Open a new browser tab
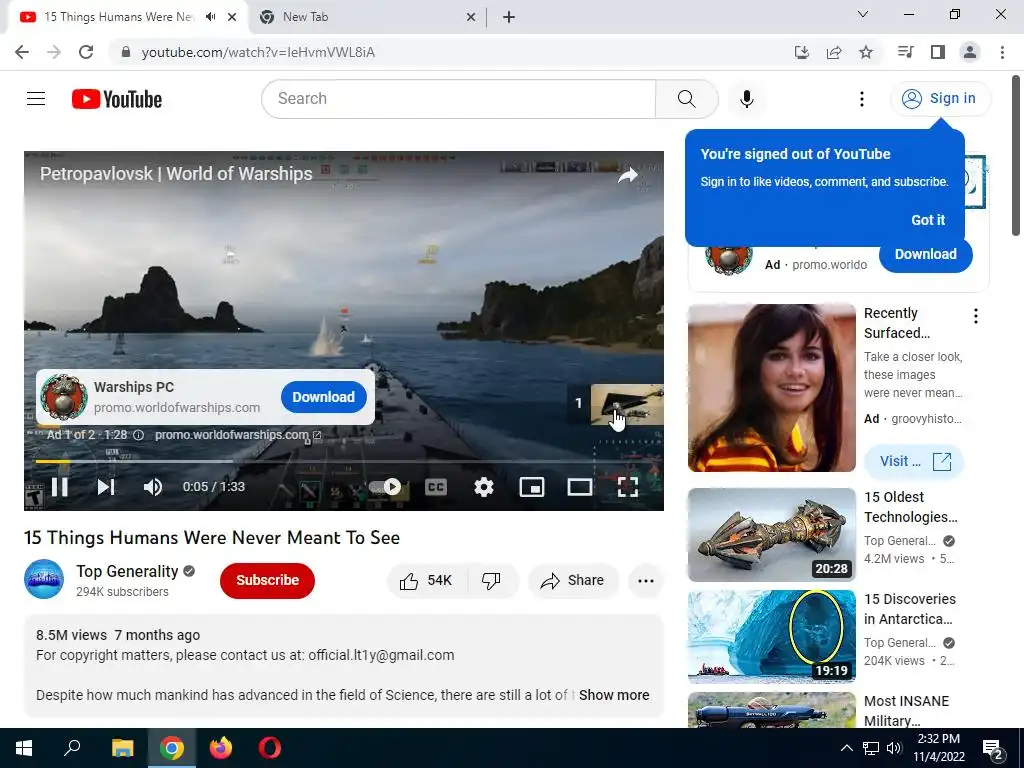This screenshot has width=1024, height=768. [509, 17]
